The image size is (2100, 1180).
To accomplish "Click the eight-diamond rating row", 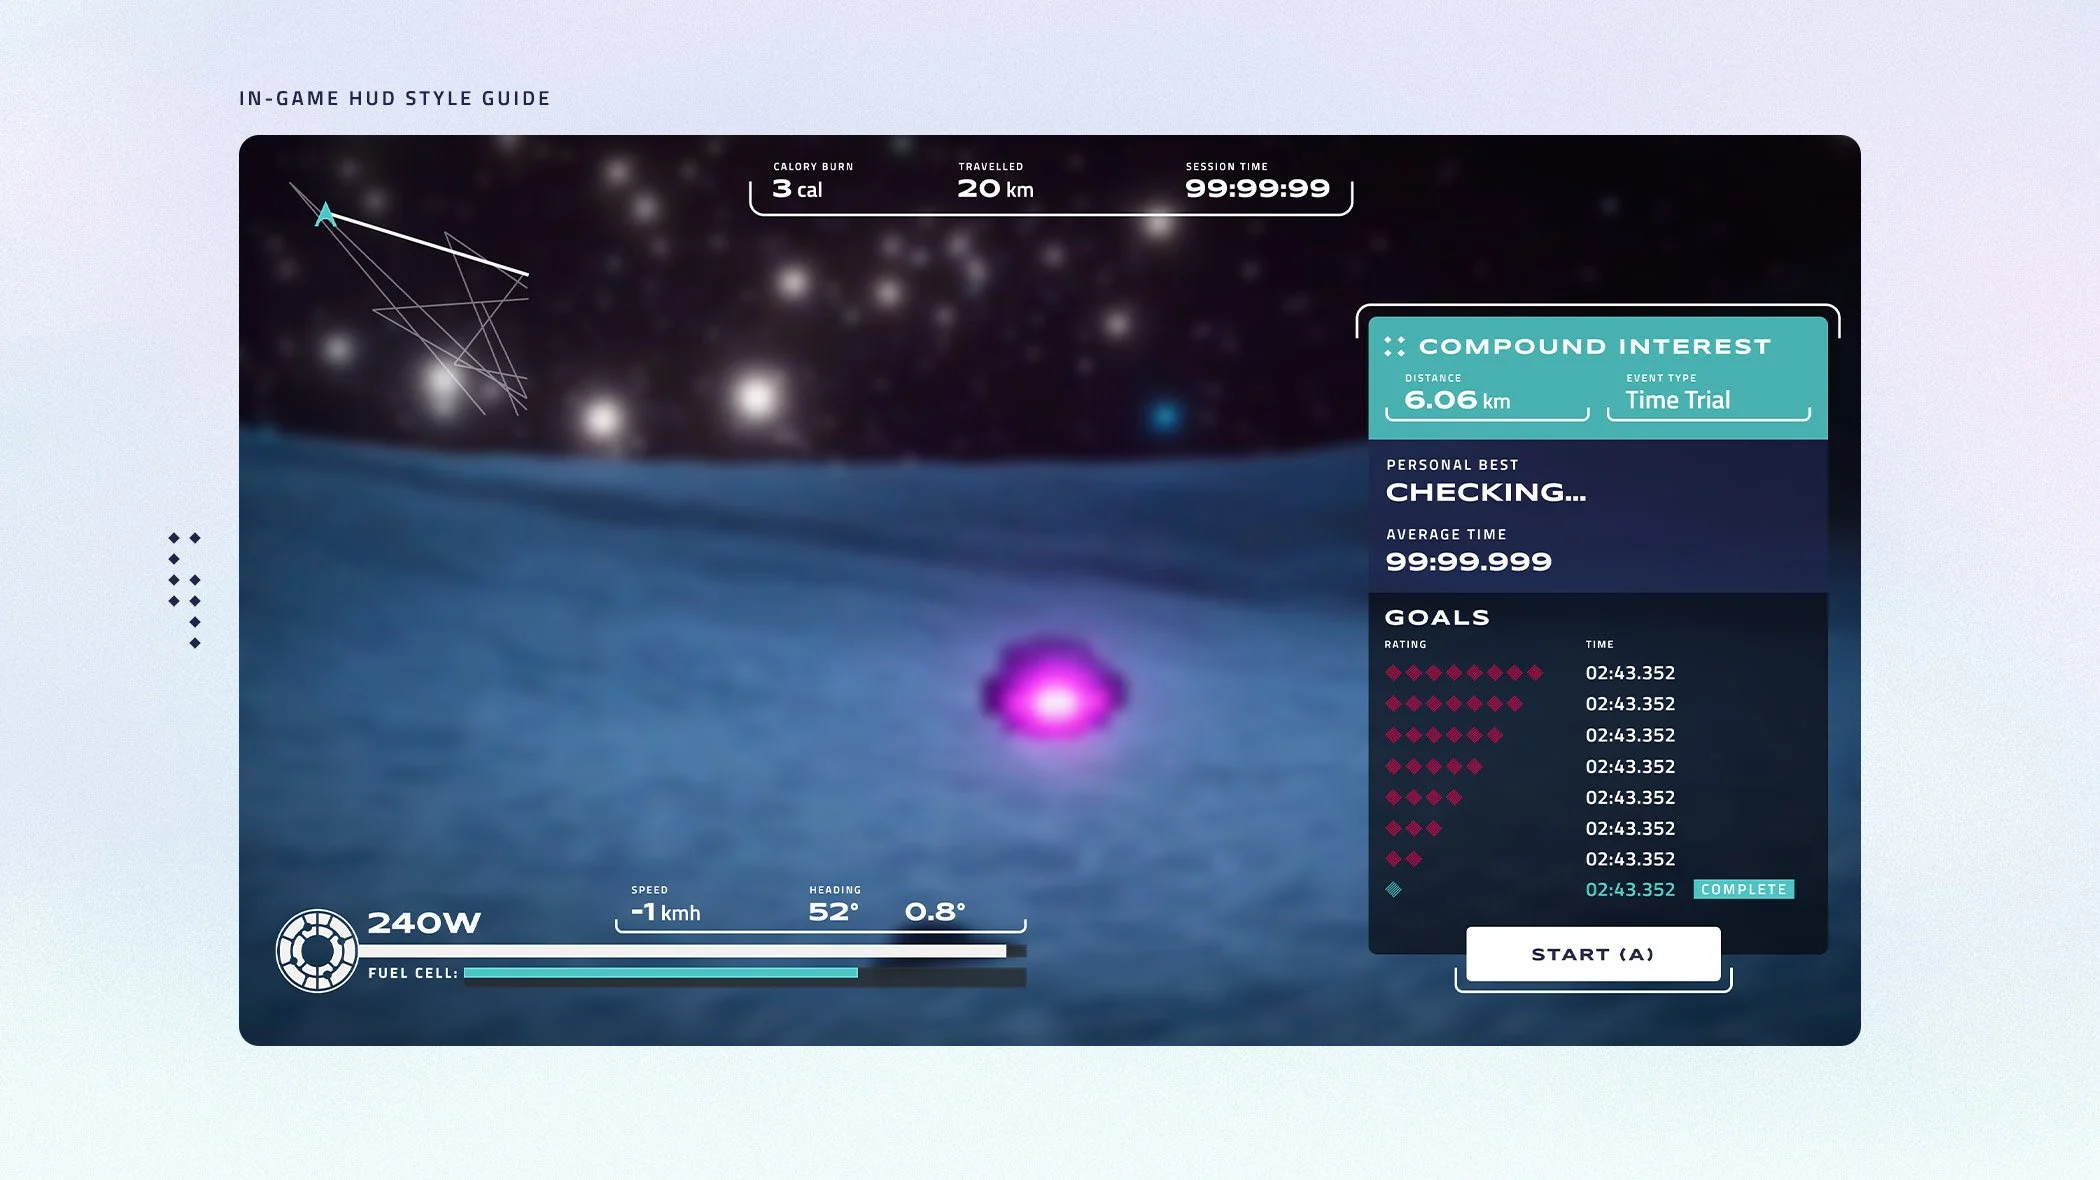I will coord(1463,673).
